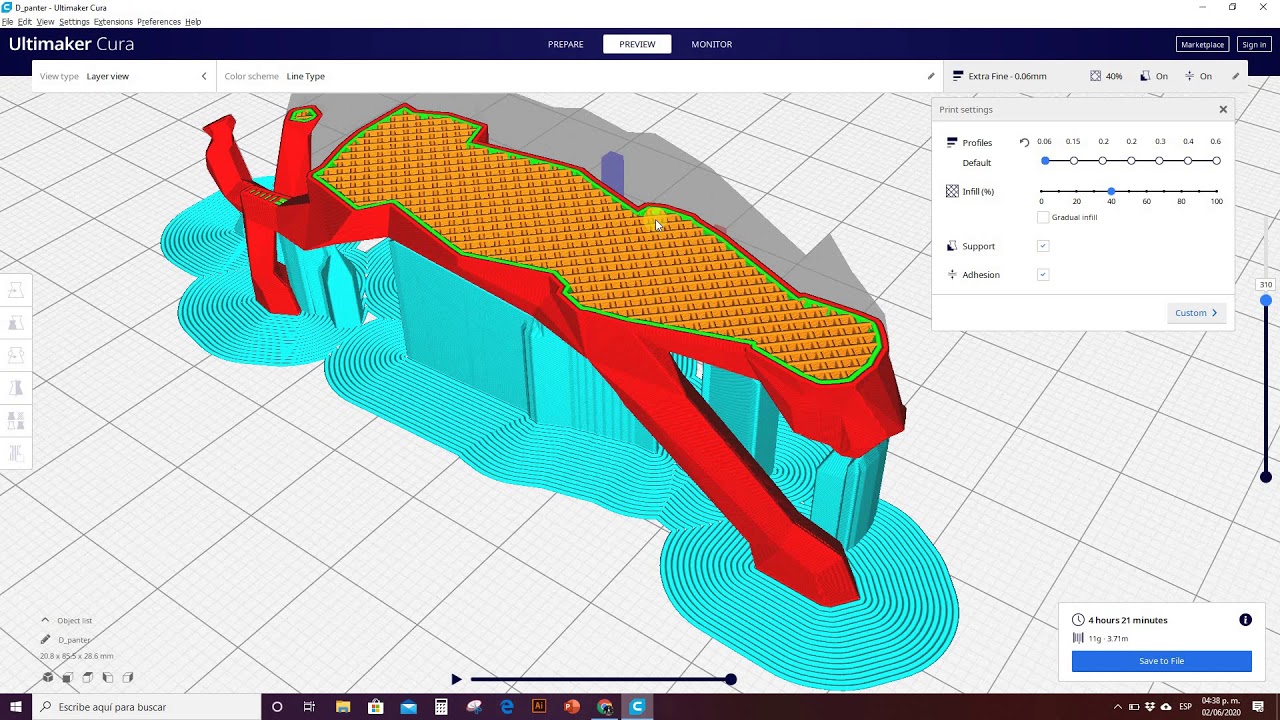Click the layer slider lower handle
This screenshot has width=1280, height=720.
pyautogui.click(x=1266, y=477)
